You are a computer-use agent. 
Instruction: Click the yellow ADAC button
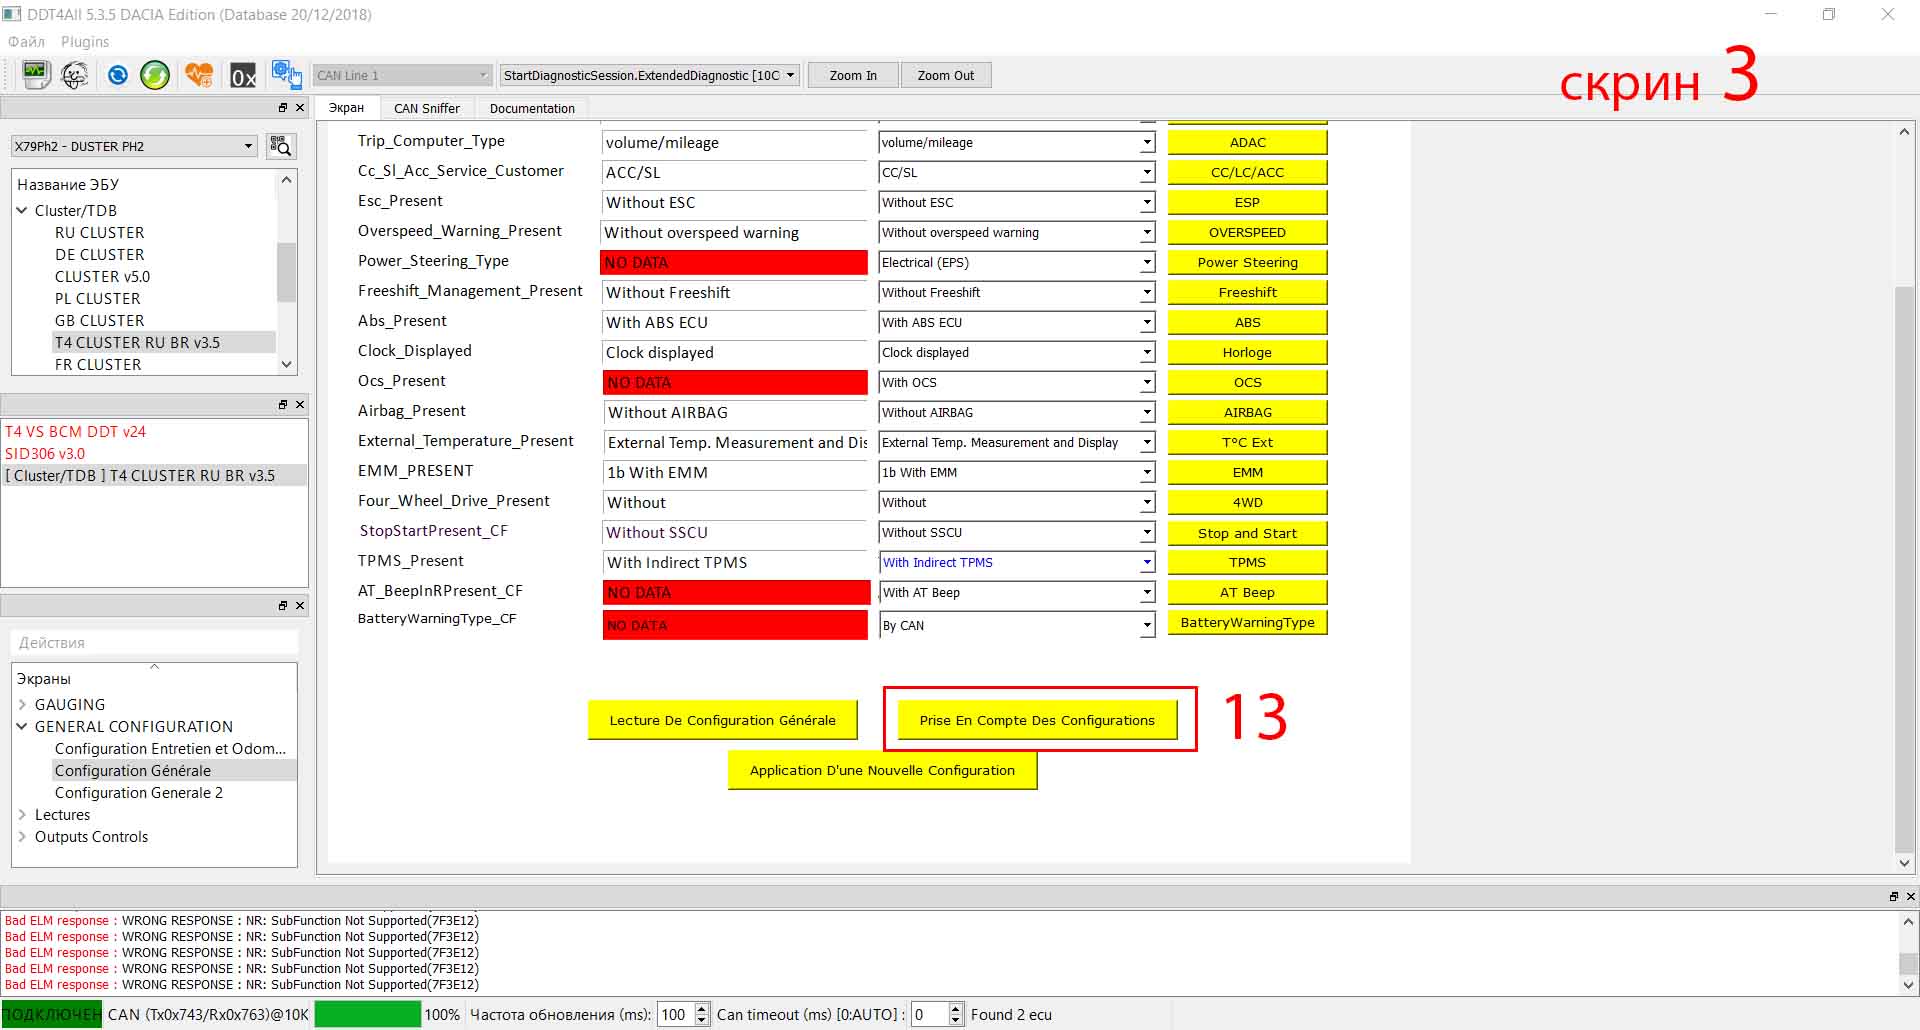pos(1248,142)
